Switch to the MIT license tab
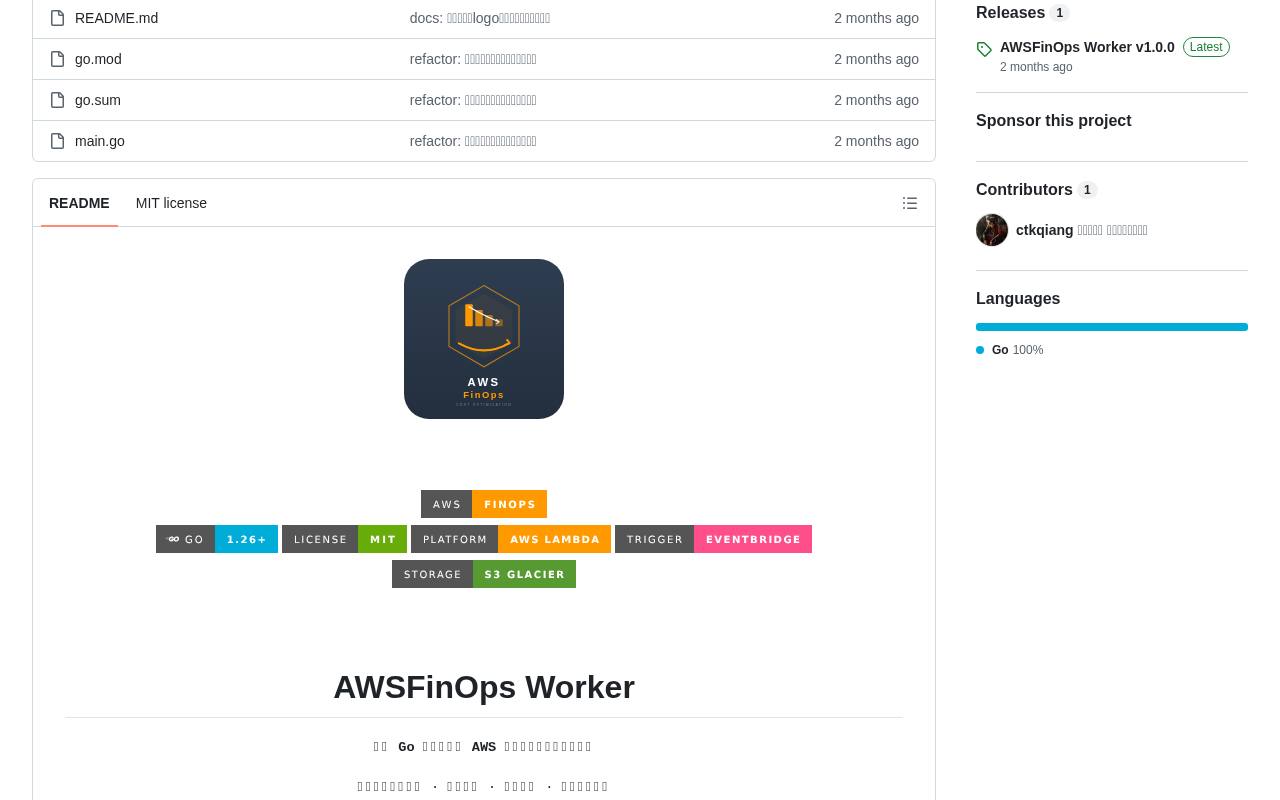 (171, 203)
